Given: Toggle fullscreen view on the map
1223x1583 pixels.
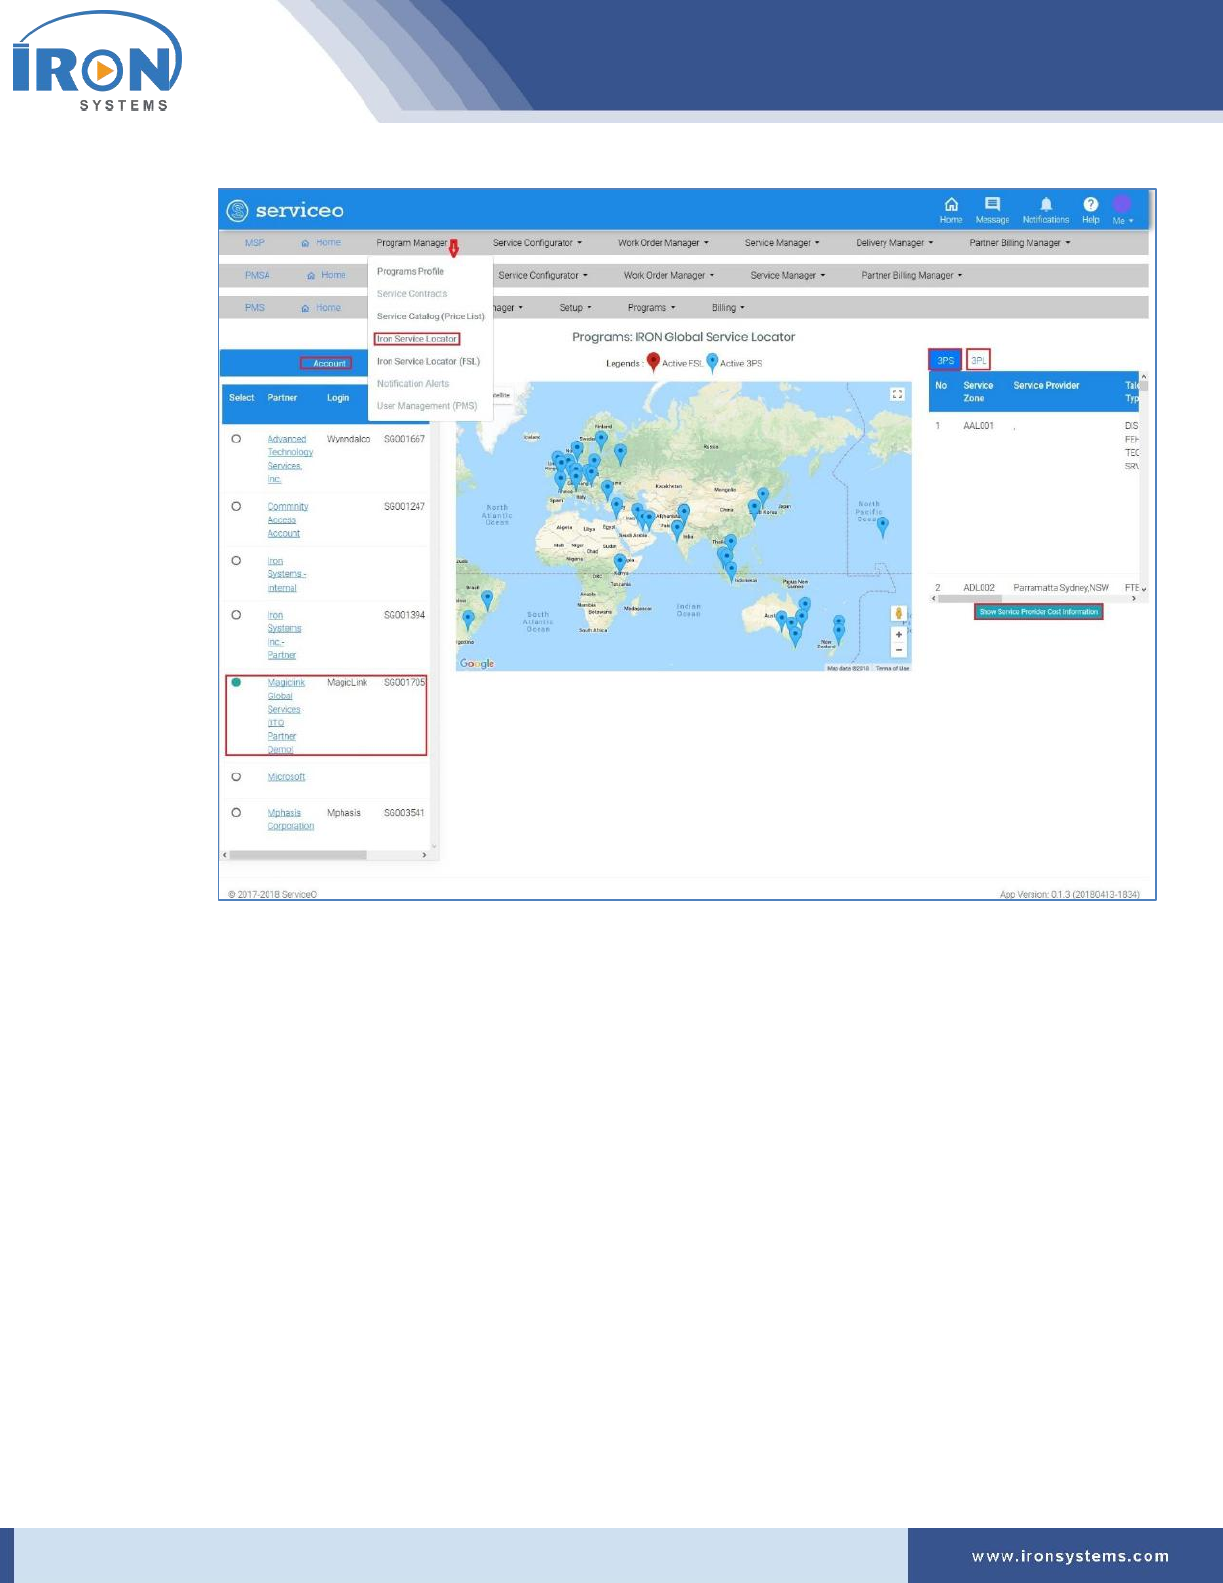Looking at the screenshot, I should click(897, 395).
